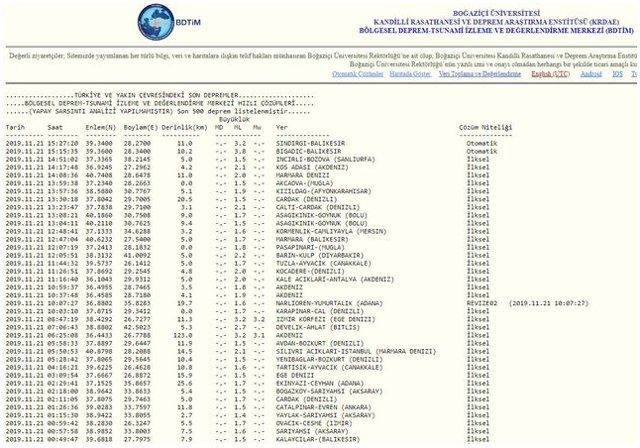Select the BOGAZKOY-SARIYAHSI (AKSARAY) entry
The image size is (640, 448).
coord(329,391)
